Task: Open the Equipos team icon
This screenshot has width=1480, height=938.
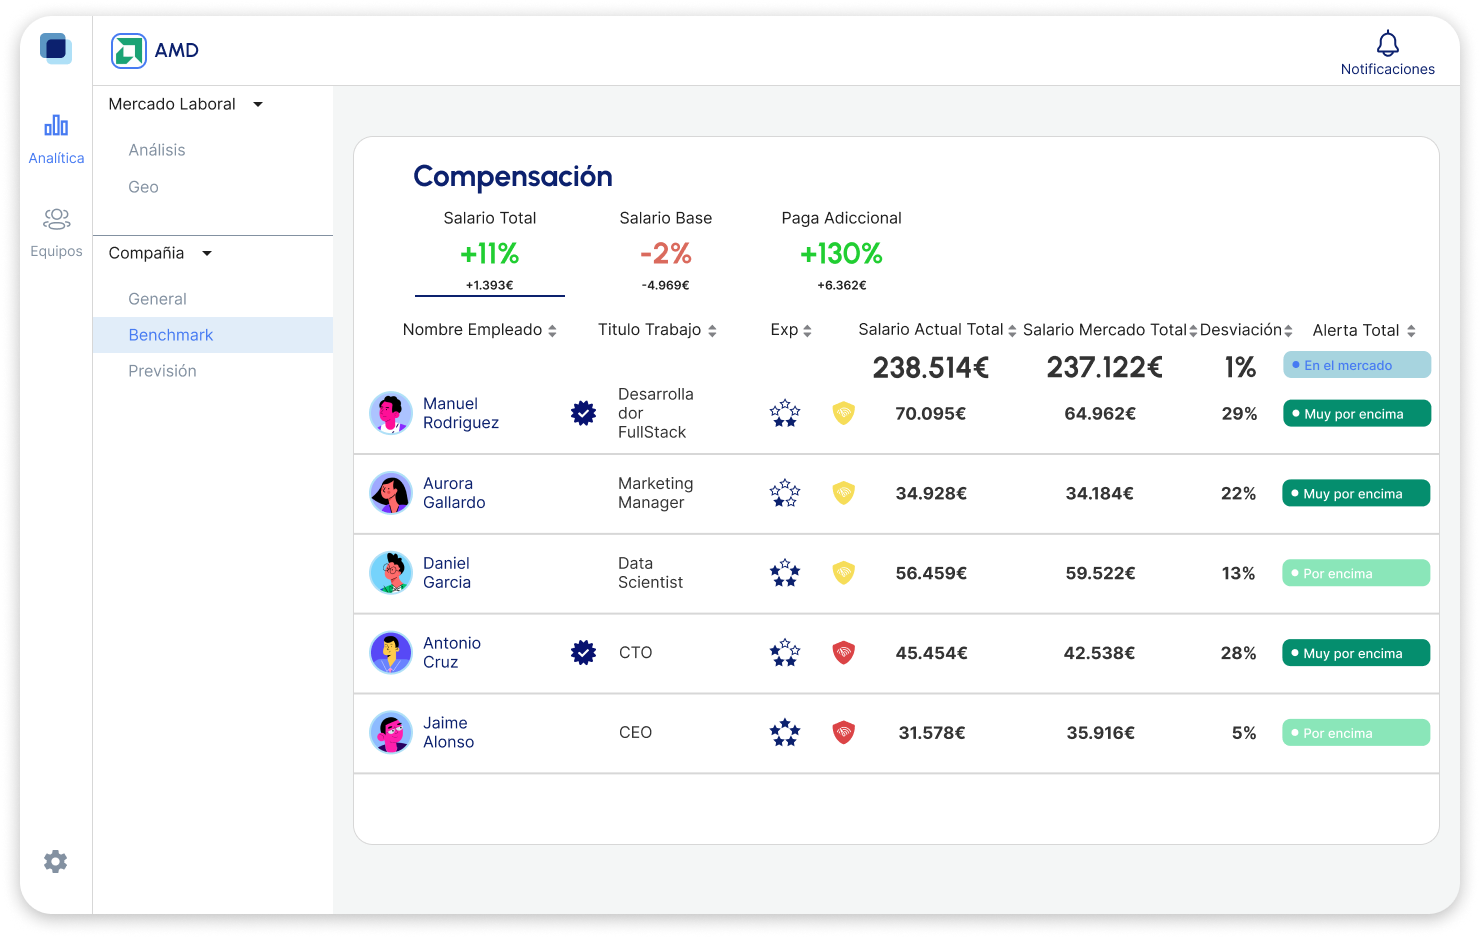Action: coord(57,218)
